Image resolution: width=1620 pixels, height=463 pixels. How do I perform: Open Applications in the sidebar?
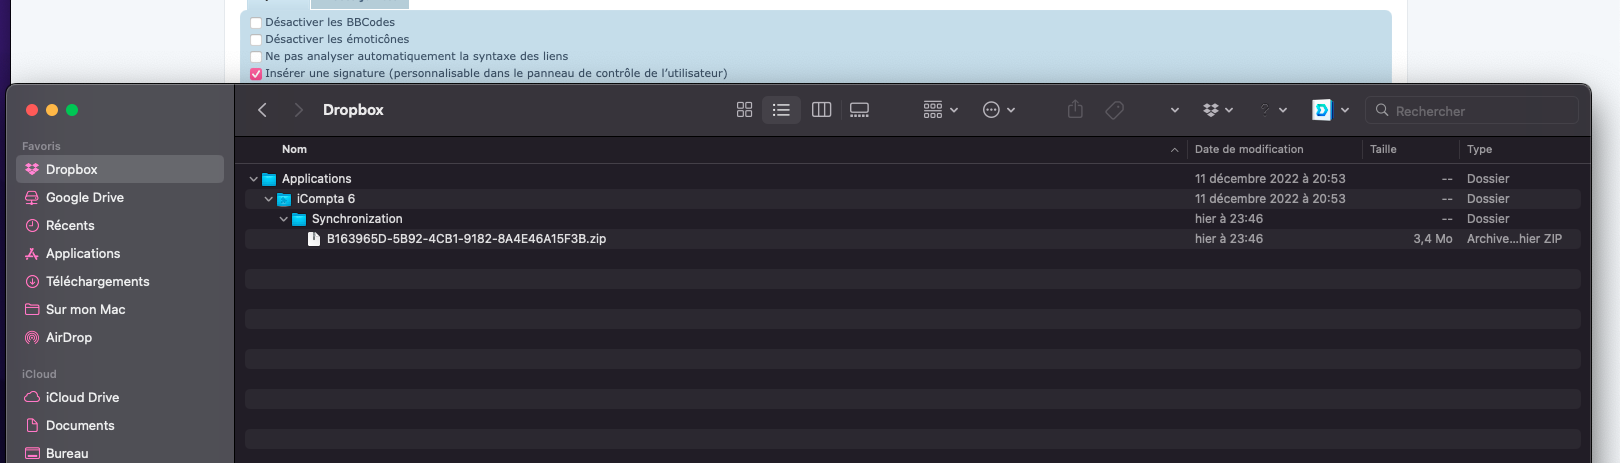tap(120, 253)
